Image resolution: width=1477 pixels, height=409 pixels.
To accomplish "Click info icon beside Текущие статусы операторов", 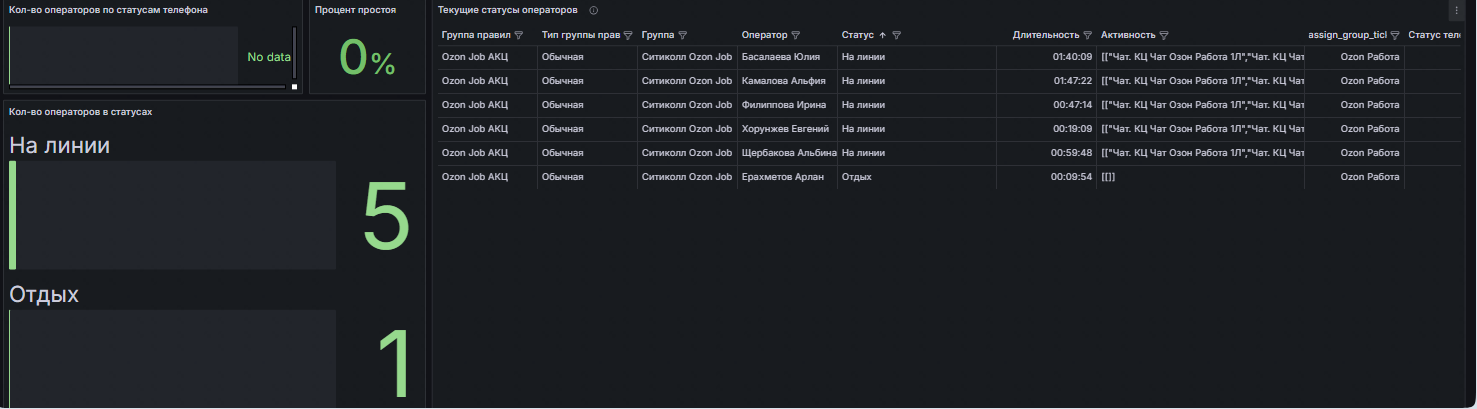I will 594,10.
